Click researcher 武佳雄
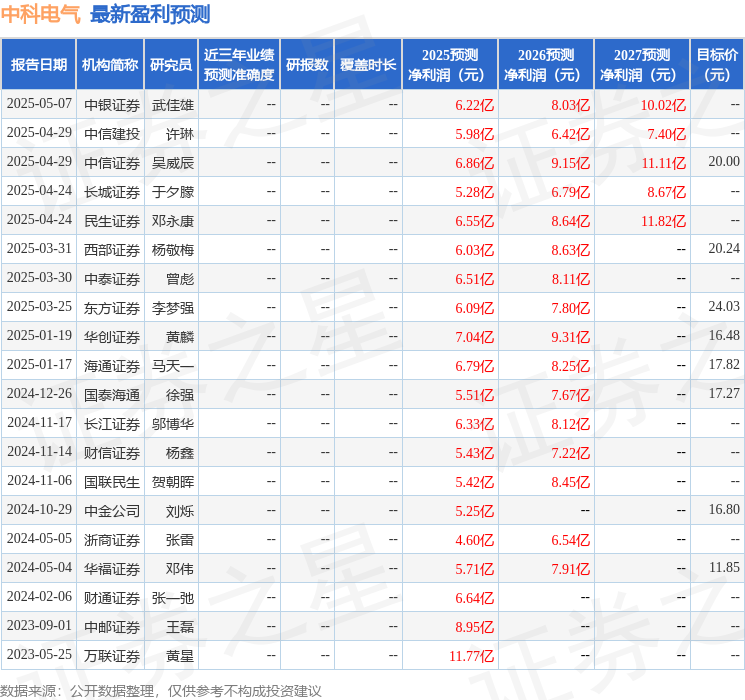745x700 pixels. (x=172, y=105)
